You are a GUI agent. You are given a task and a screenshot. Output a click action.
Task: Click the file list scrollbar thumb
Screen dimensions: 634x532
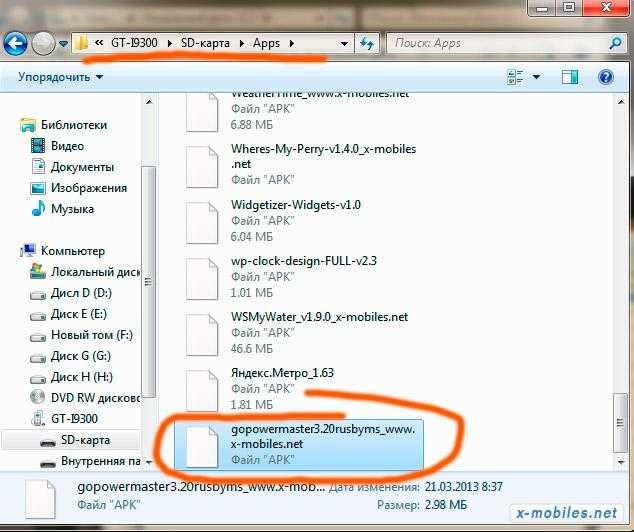click(x=620, y=423)
